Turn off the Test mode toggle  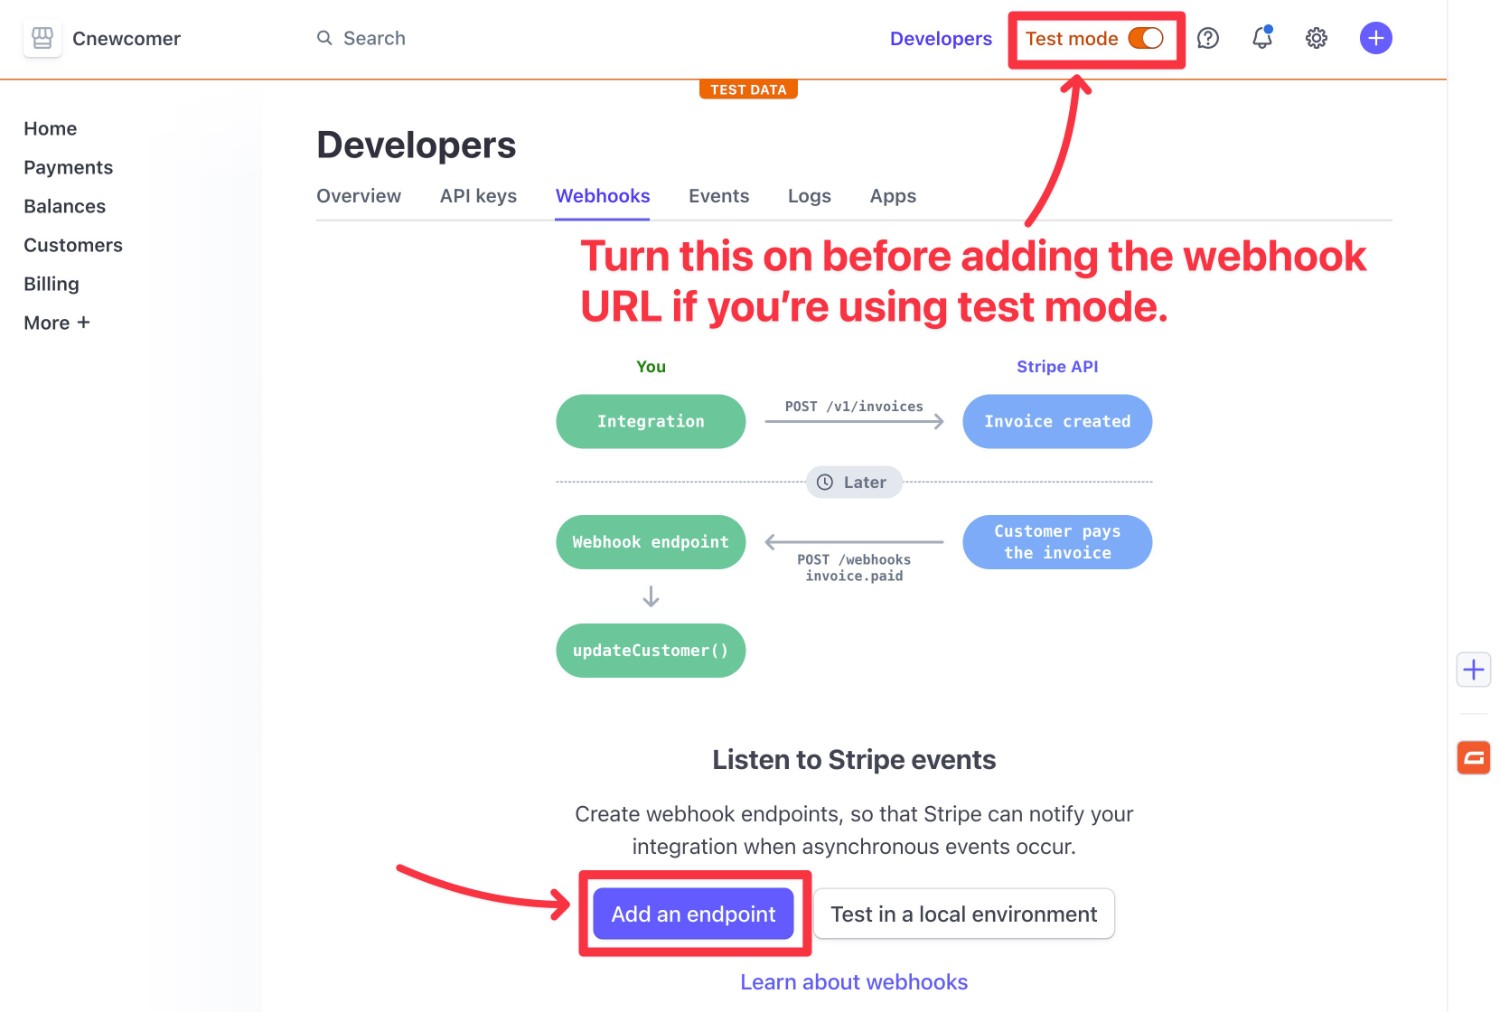point(1145,38)
